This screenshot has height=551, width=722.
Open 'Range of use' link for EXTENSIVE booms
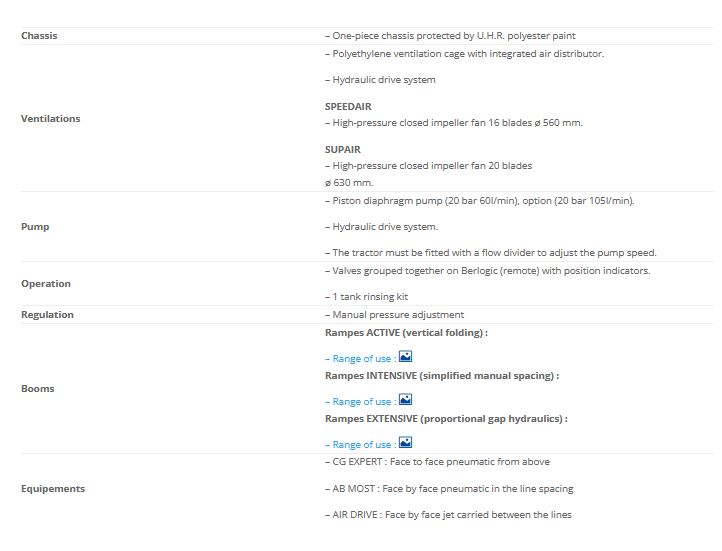pyautogui.click(x=360, y=445)
